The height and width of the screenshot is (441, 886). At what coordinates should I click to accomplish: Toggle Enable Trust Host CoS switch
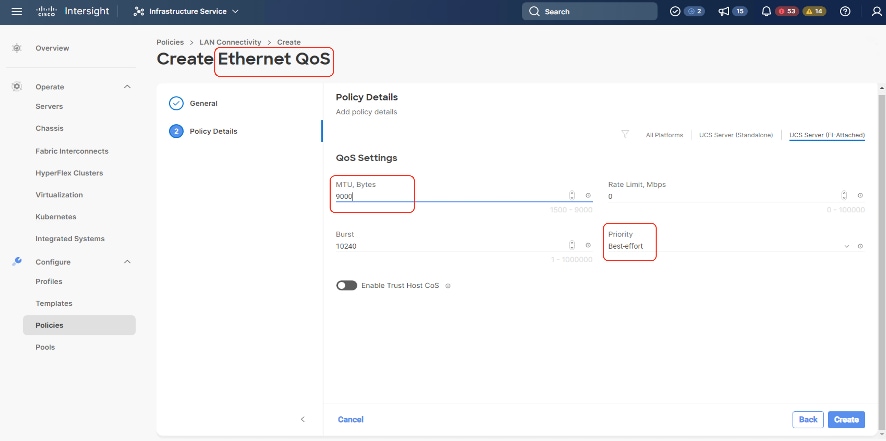346,286
